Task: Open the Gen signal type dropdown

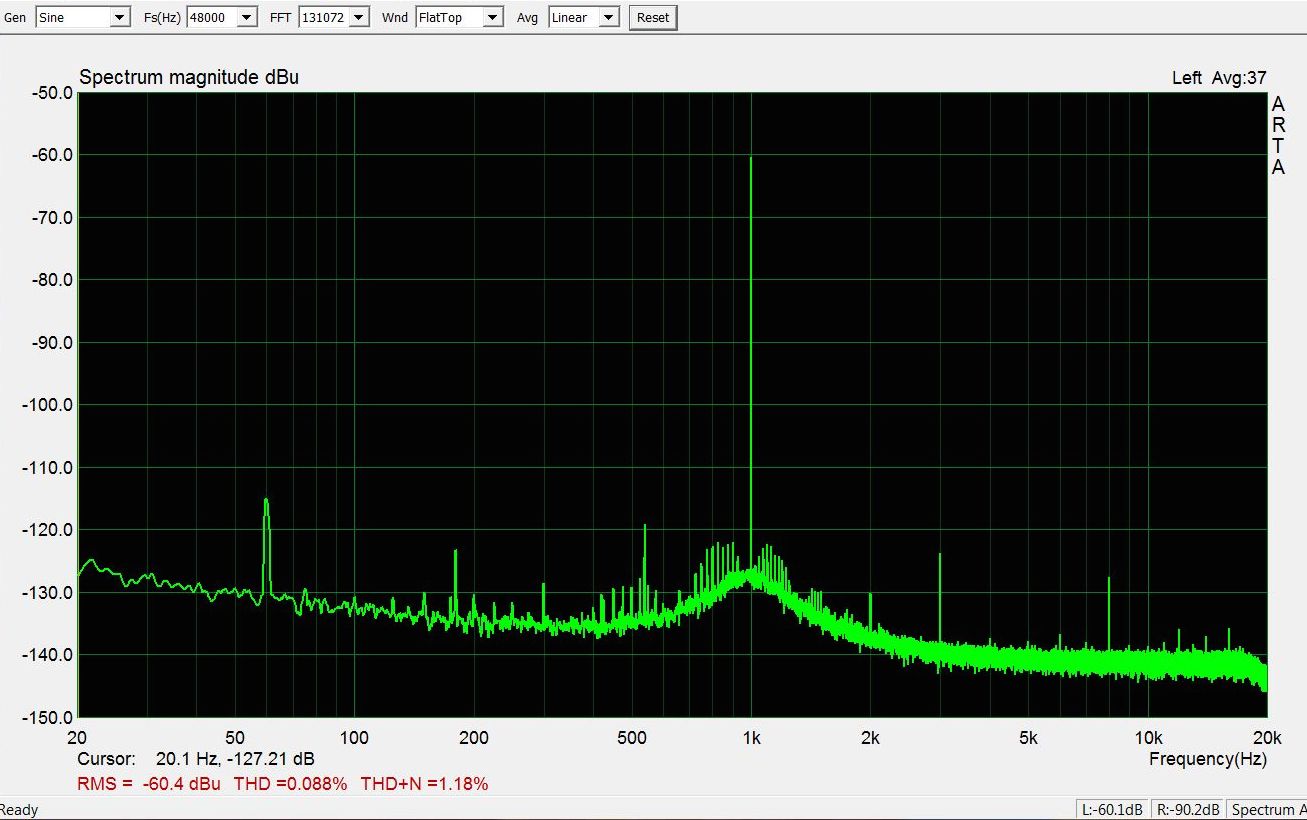Action: pos(83,17)
